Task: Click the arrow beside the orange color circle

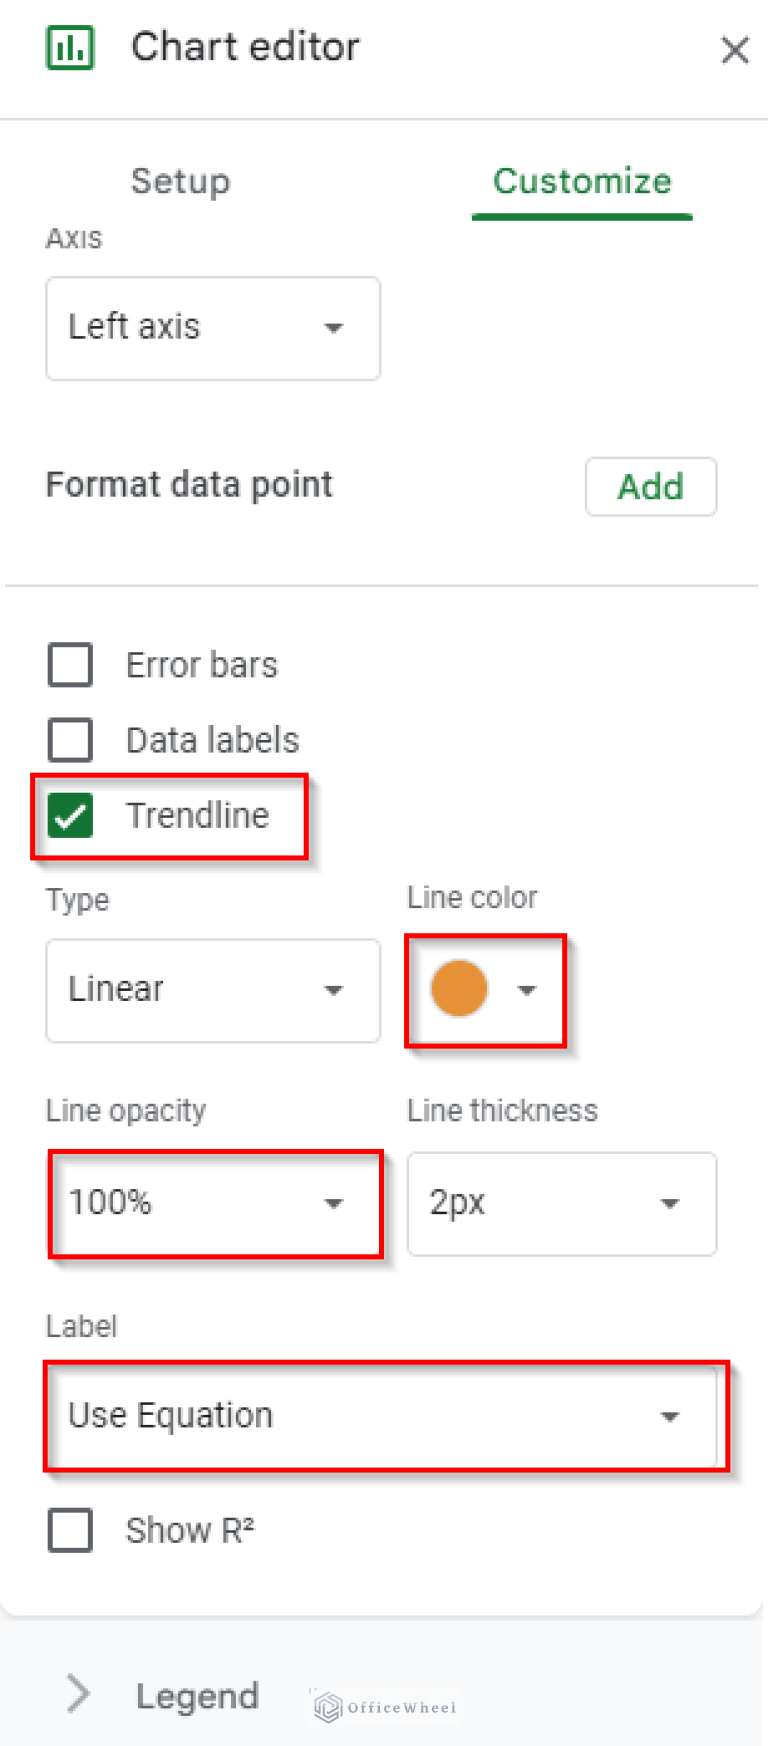Action: 527,990
